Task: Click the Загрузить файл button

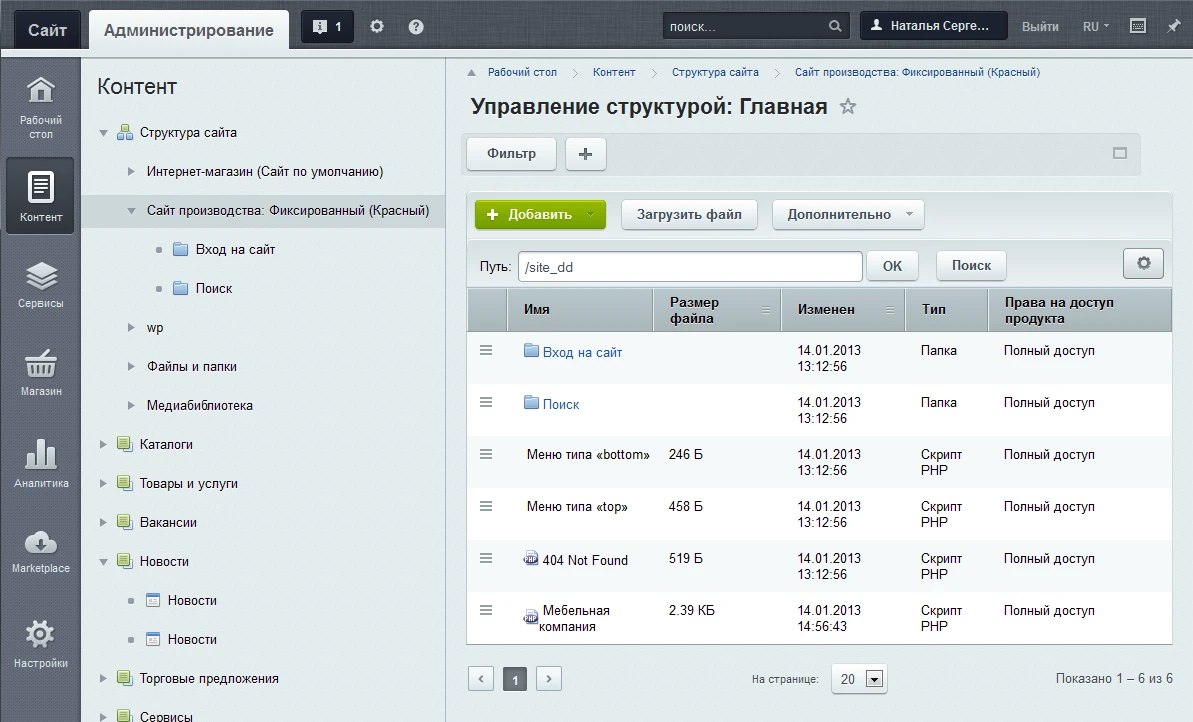Action: (x=689, y=215)
